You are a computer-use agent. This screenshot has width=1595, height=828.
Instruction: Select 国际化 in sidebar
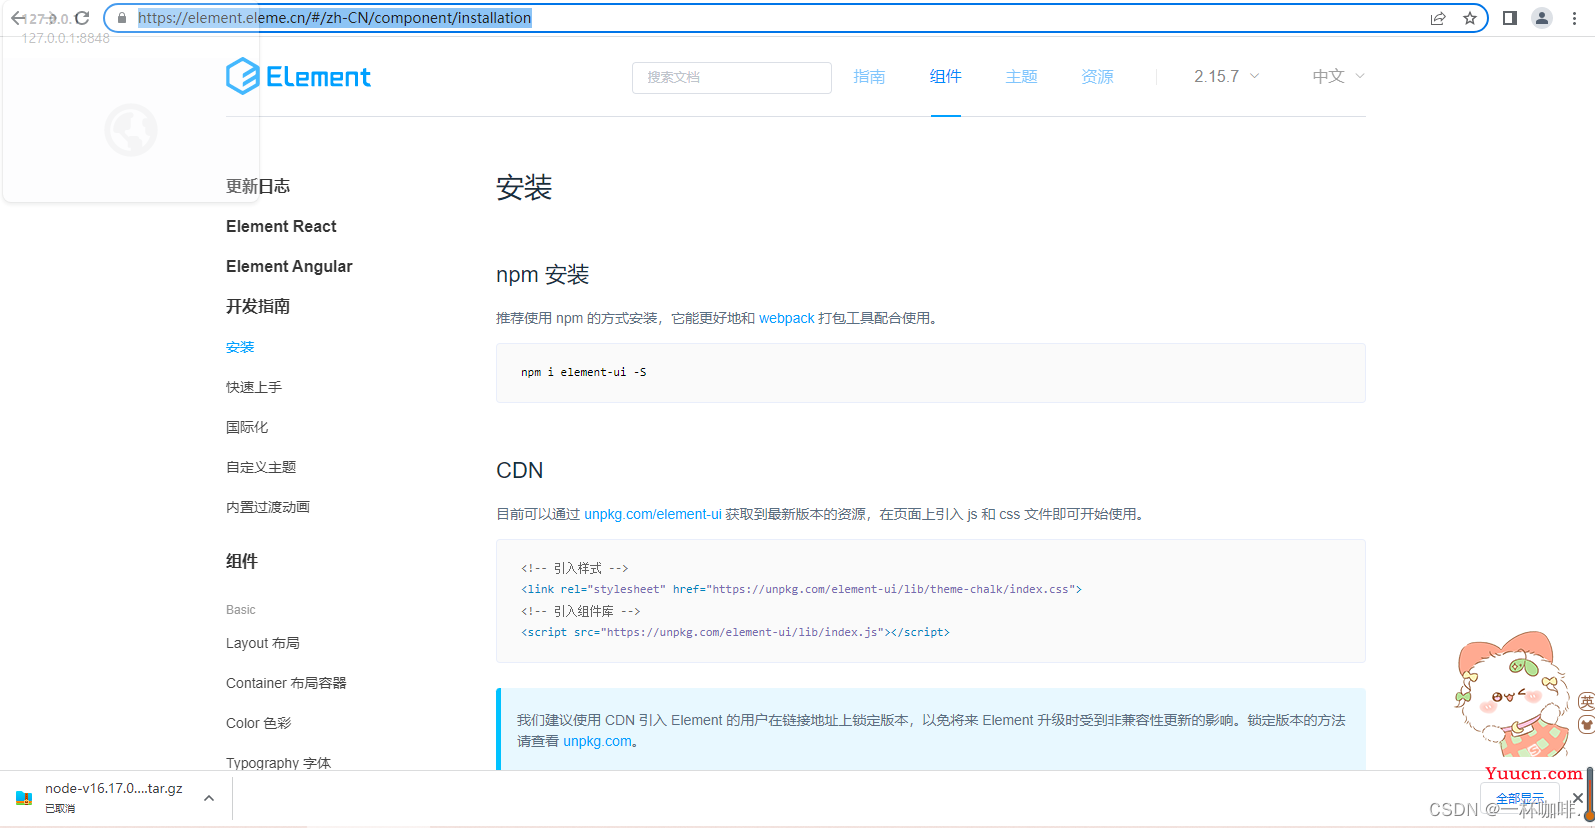pyautogui.click(x=247, y=427)
